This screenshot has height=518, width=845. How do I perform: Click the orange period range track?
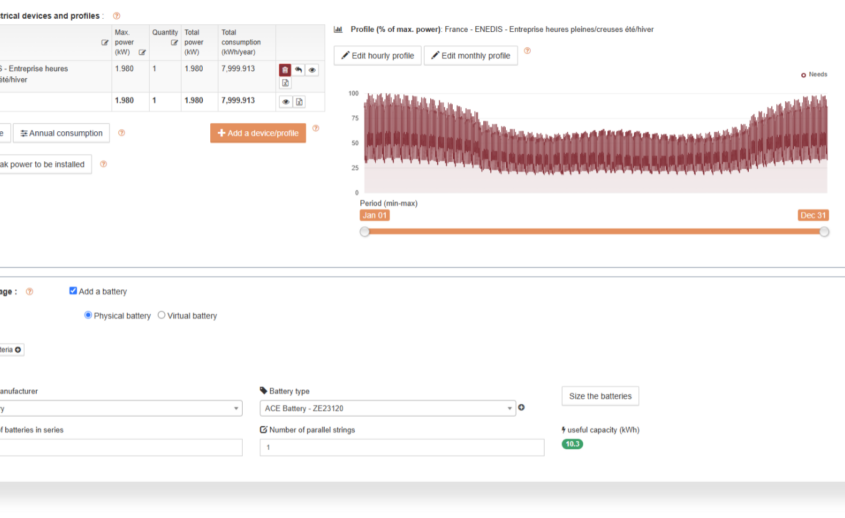[594, 232]
